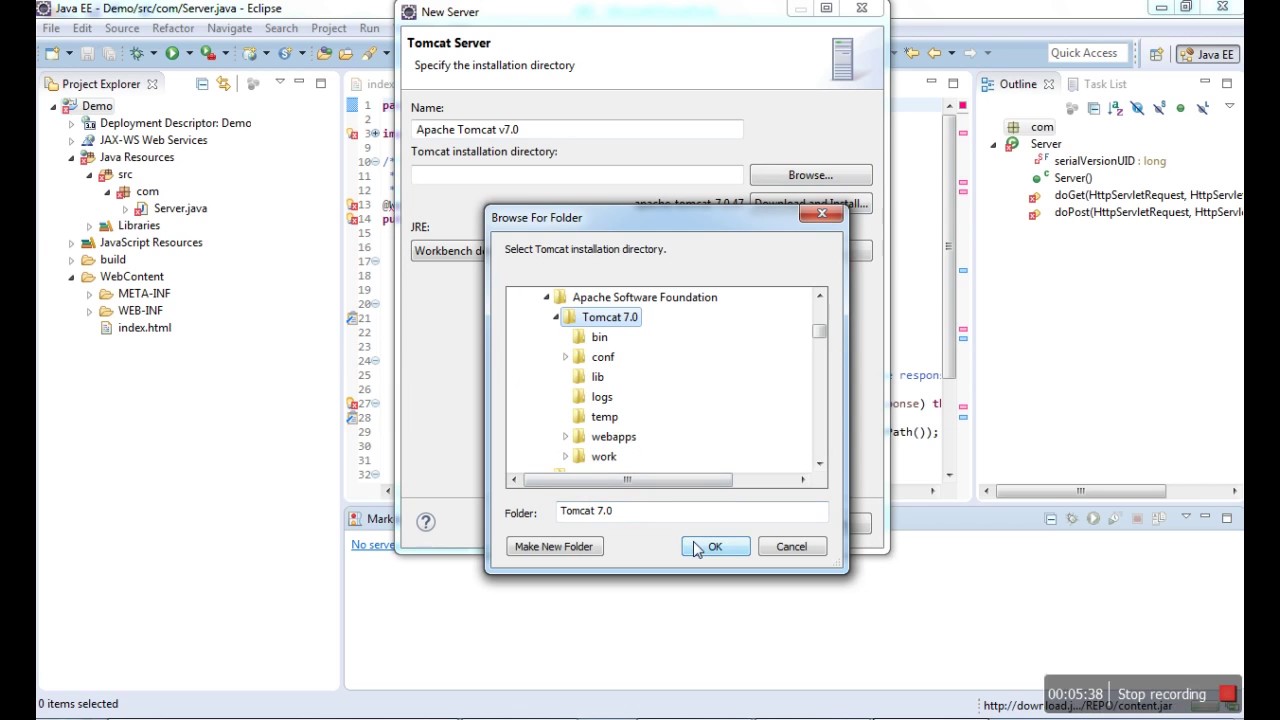
Task: Click the Open Type toolbar icon
Action: [x=324, y=53]
